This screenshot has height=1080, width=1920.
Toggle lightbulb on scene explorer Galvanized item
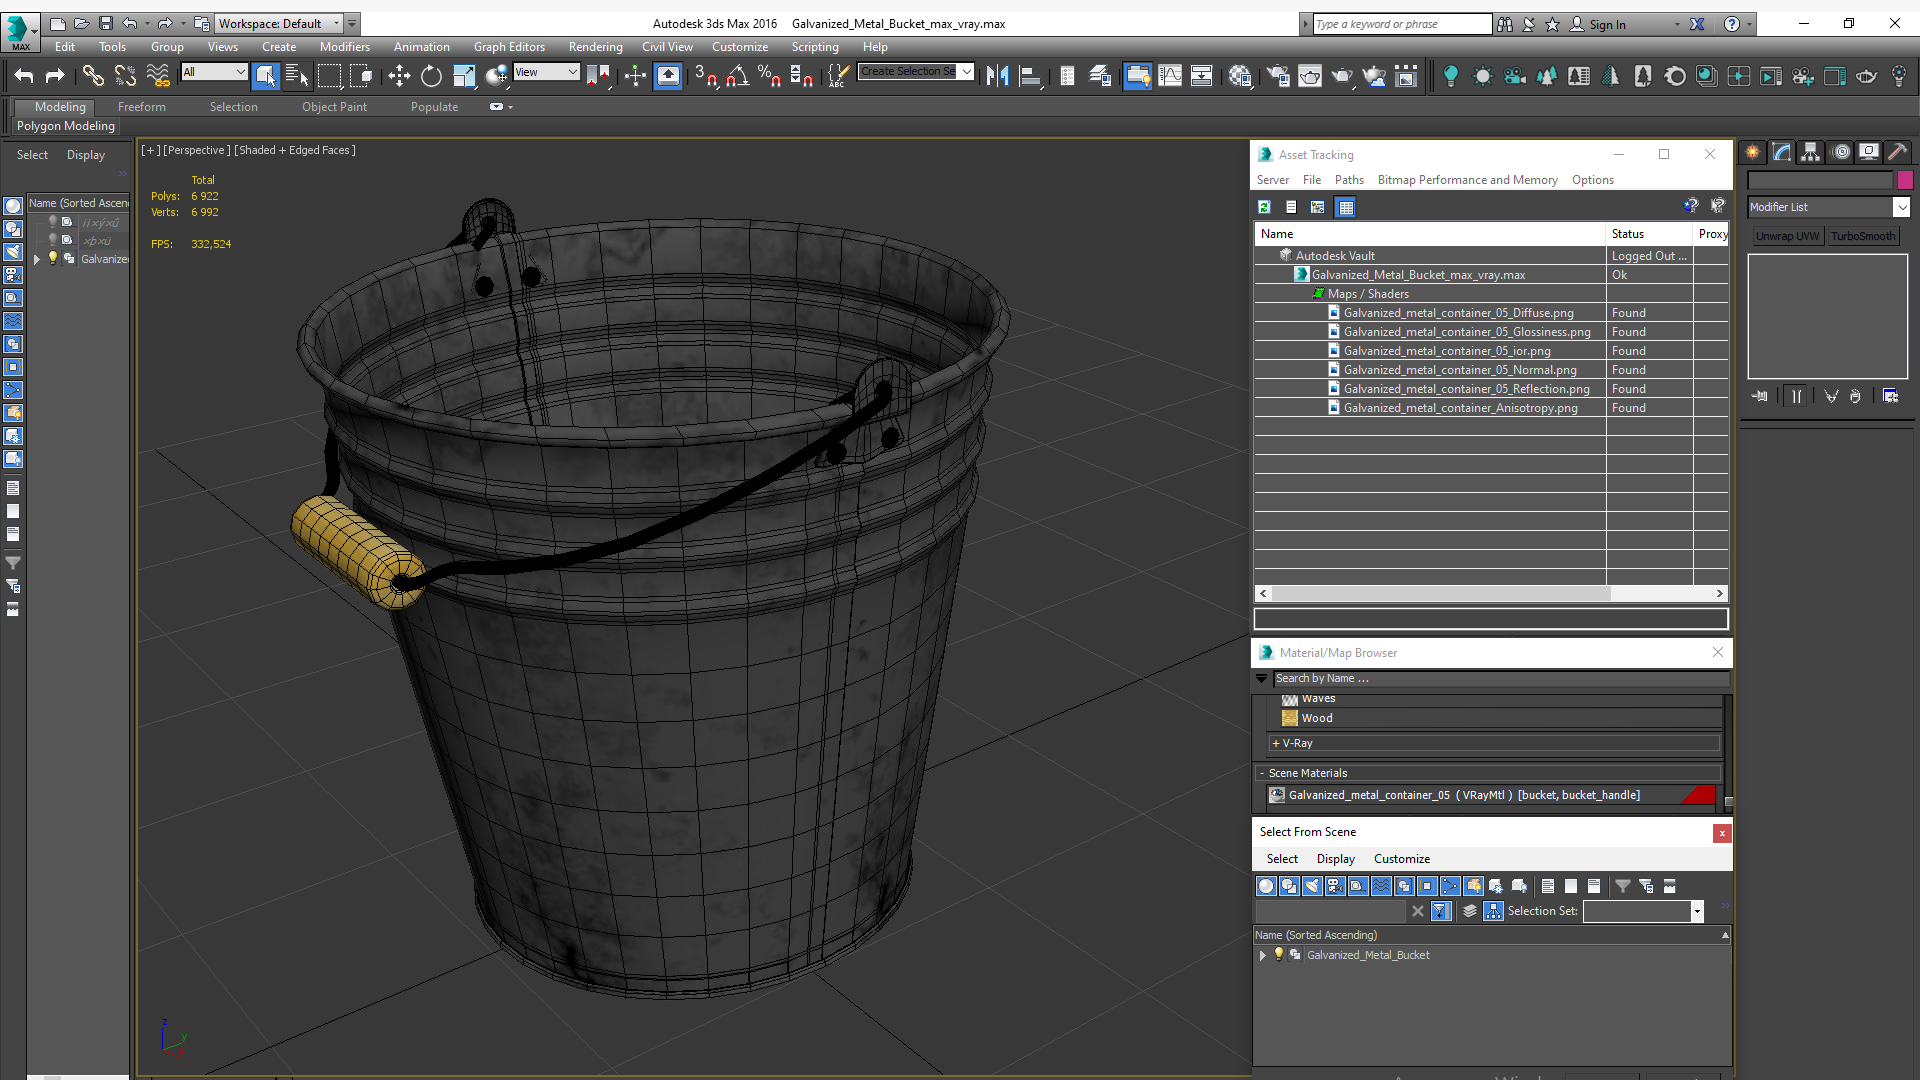[x=53, y=258]
